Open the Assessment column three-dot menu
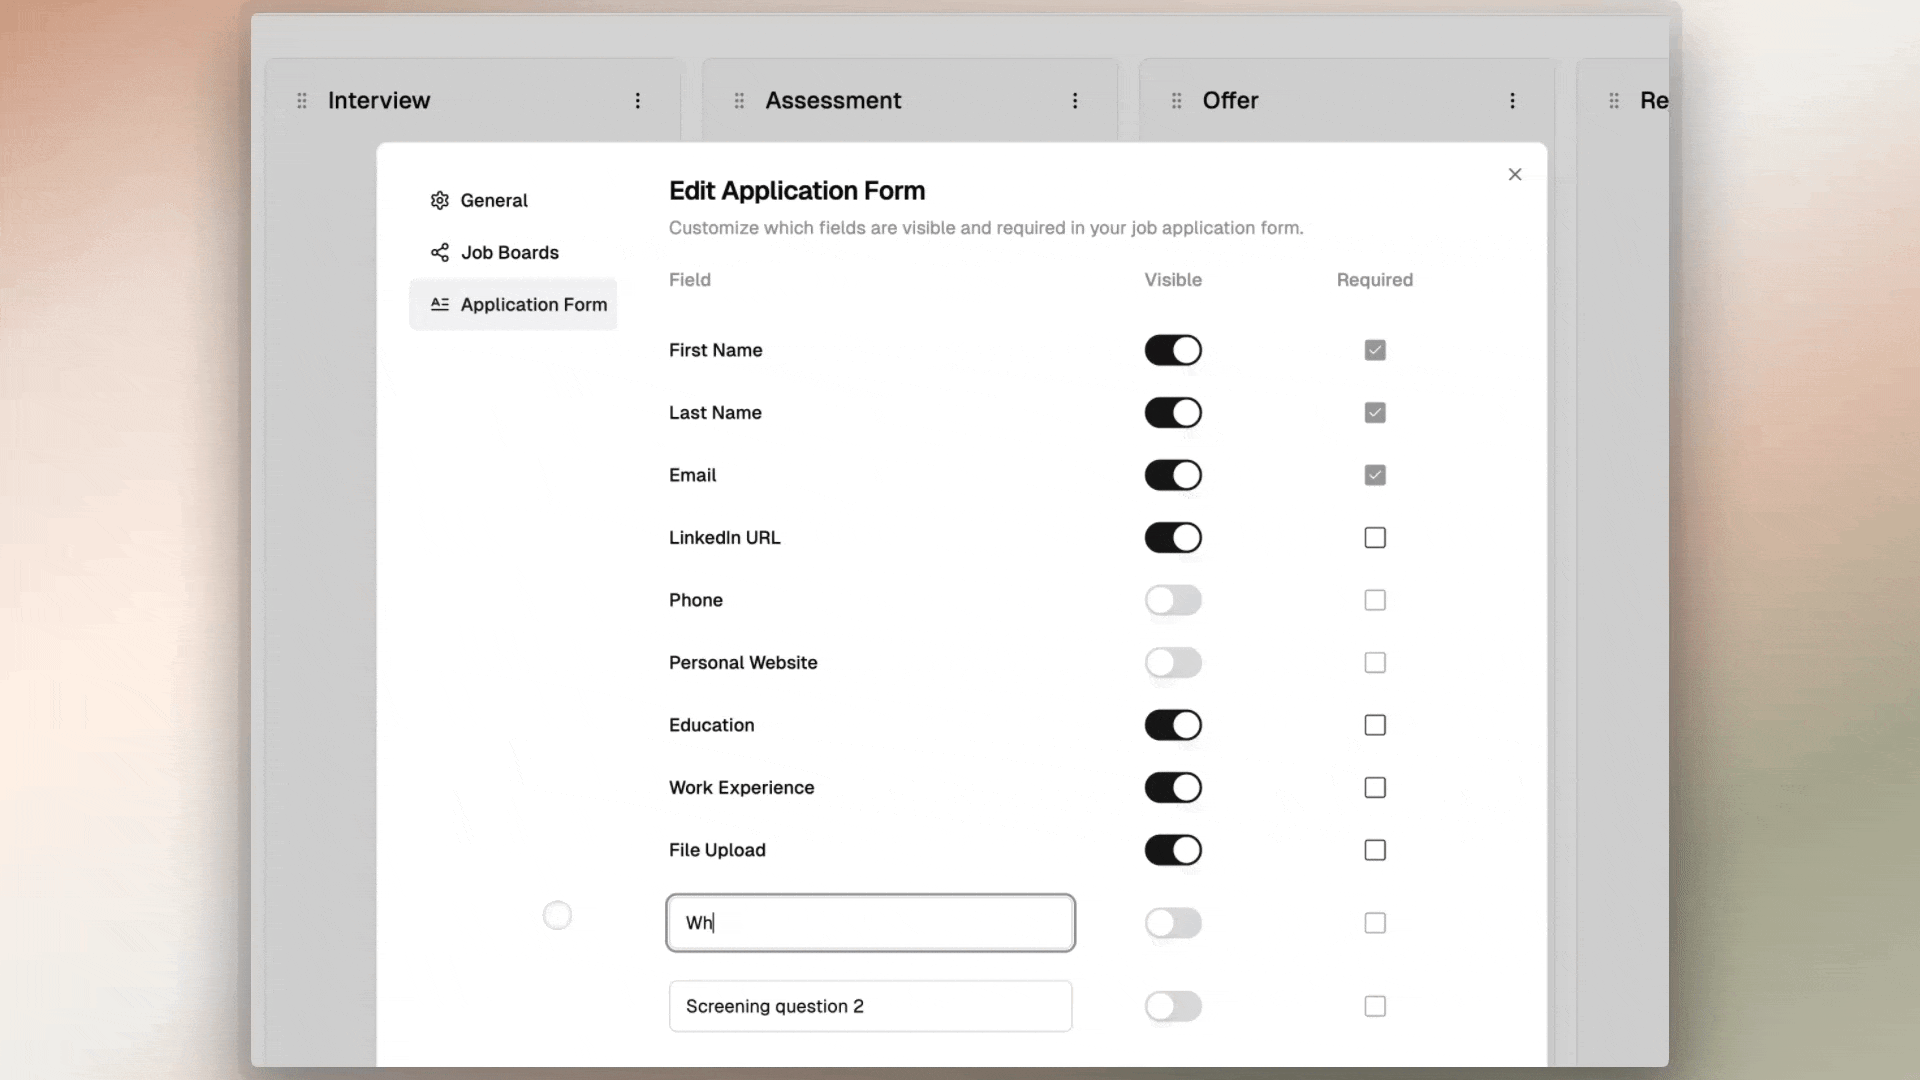The height and width of the screenshot is (1080, 1920). 1075,101
